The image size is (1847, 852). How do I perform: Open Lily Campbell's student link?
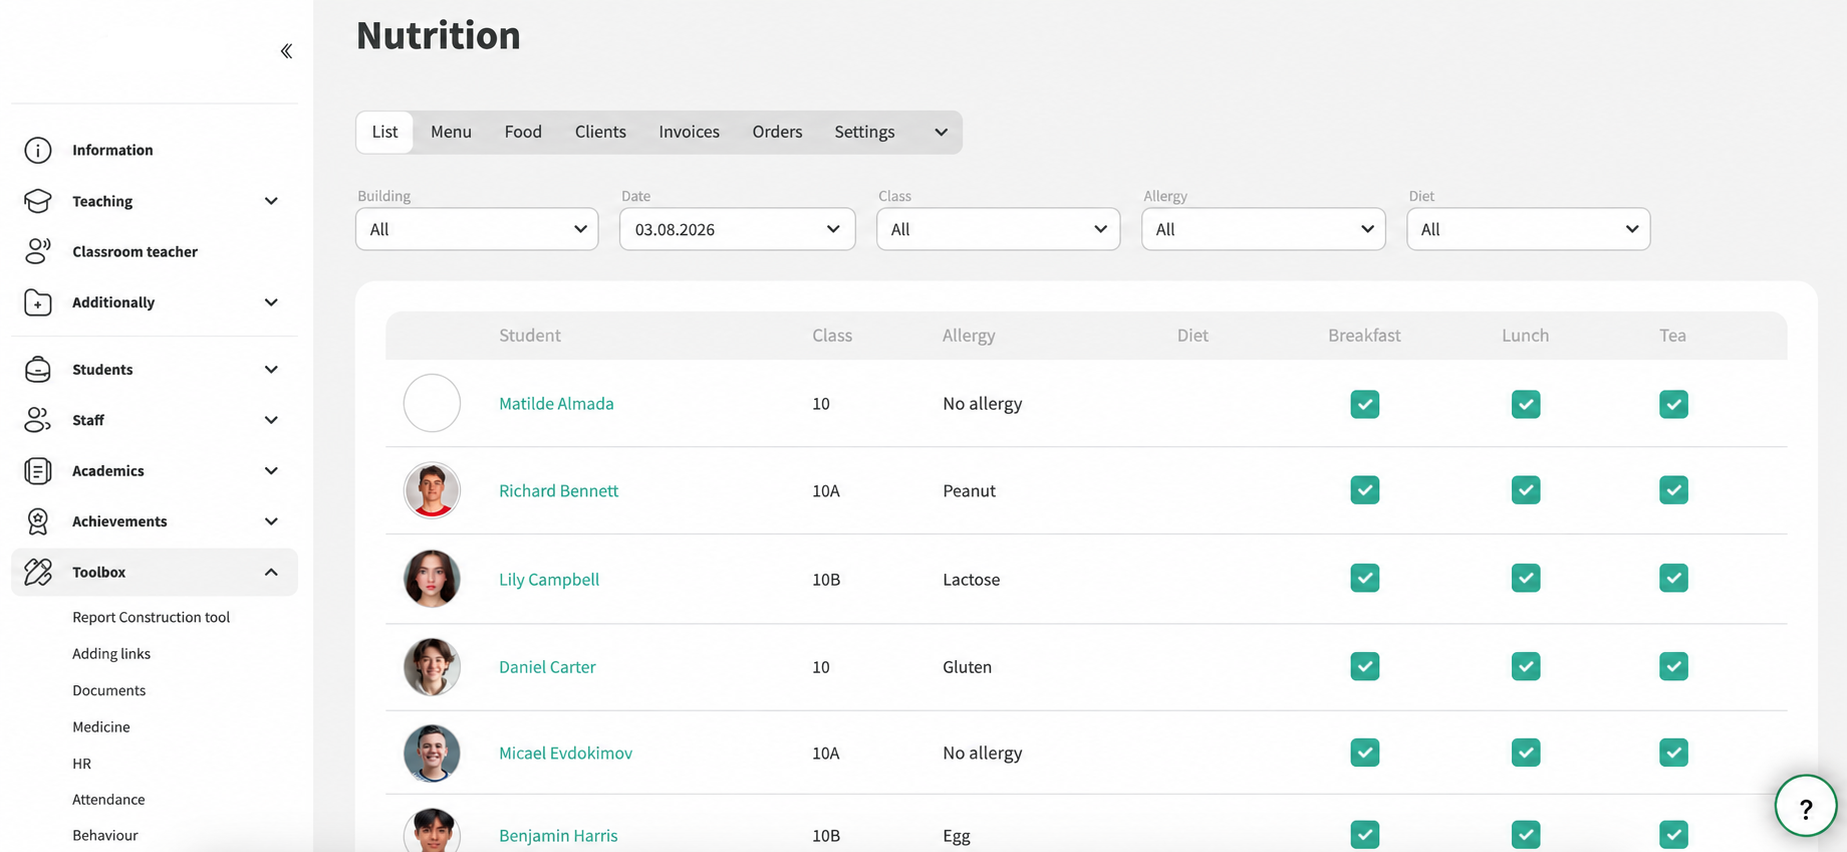tap(549, 579)
